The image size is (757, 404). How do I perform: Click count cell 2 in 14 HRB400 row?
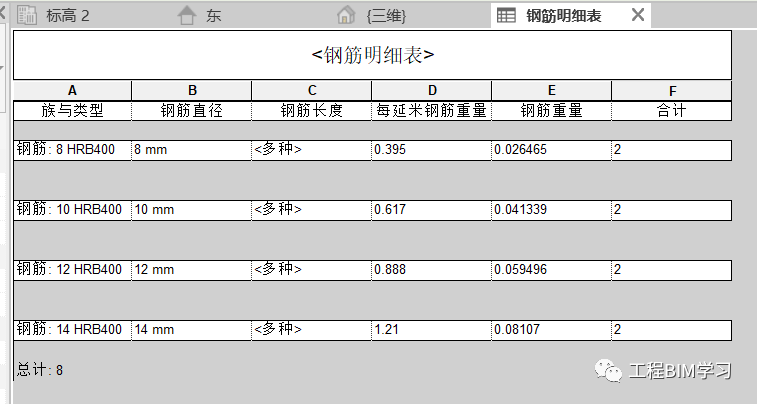point(672,330)
